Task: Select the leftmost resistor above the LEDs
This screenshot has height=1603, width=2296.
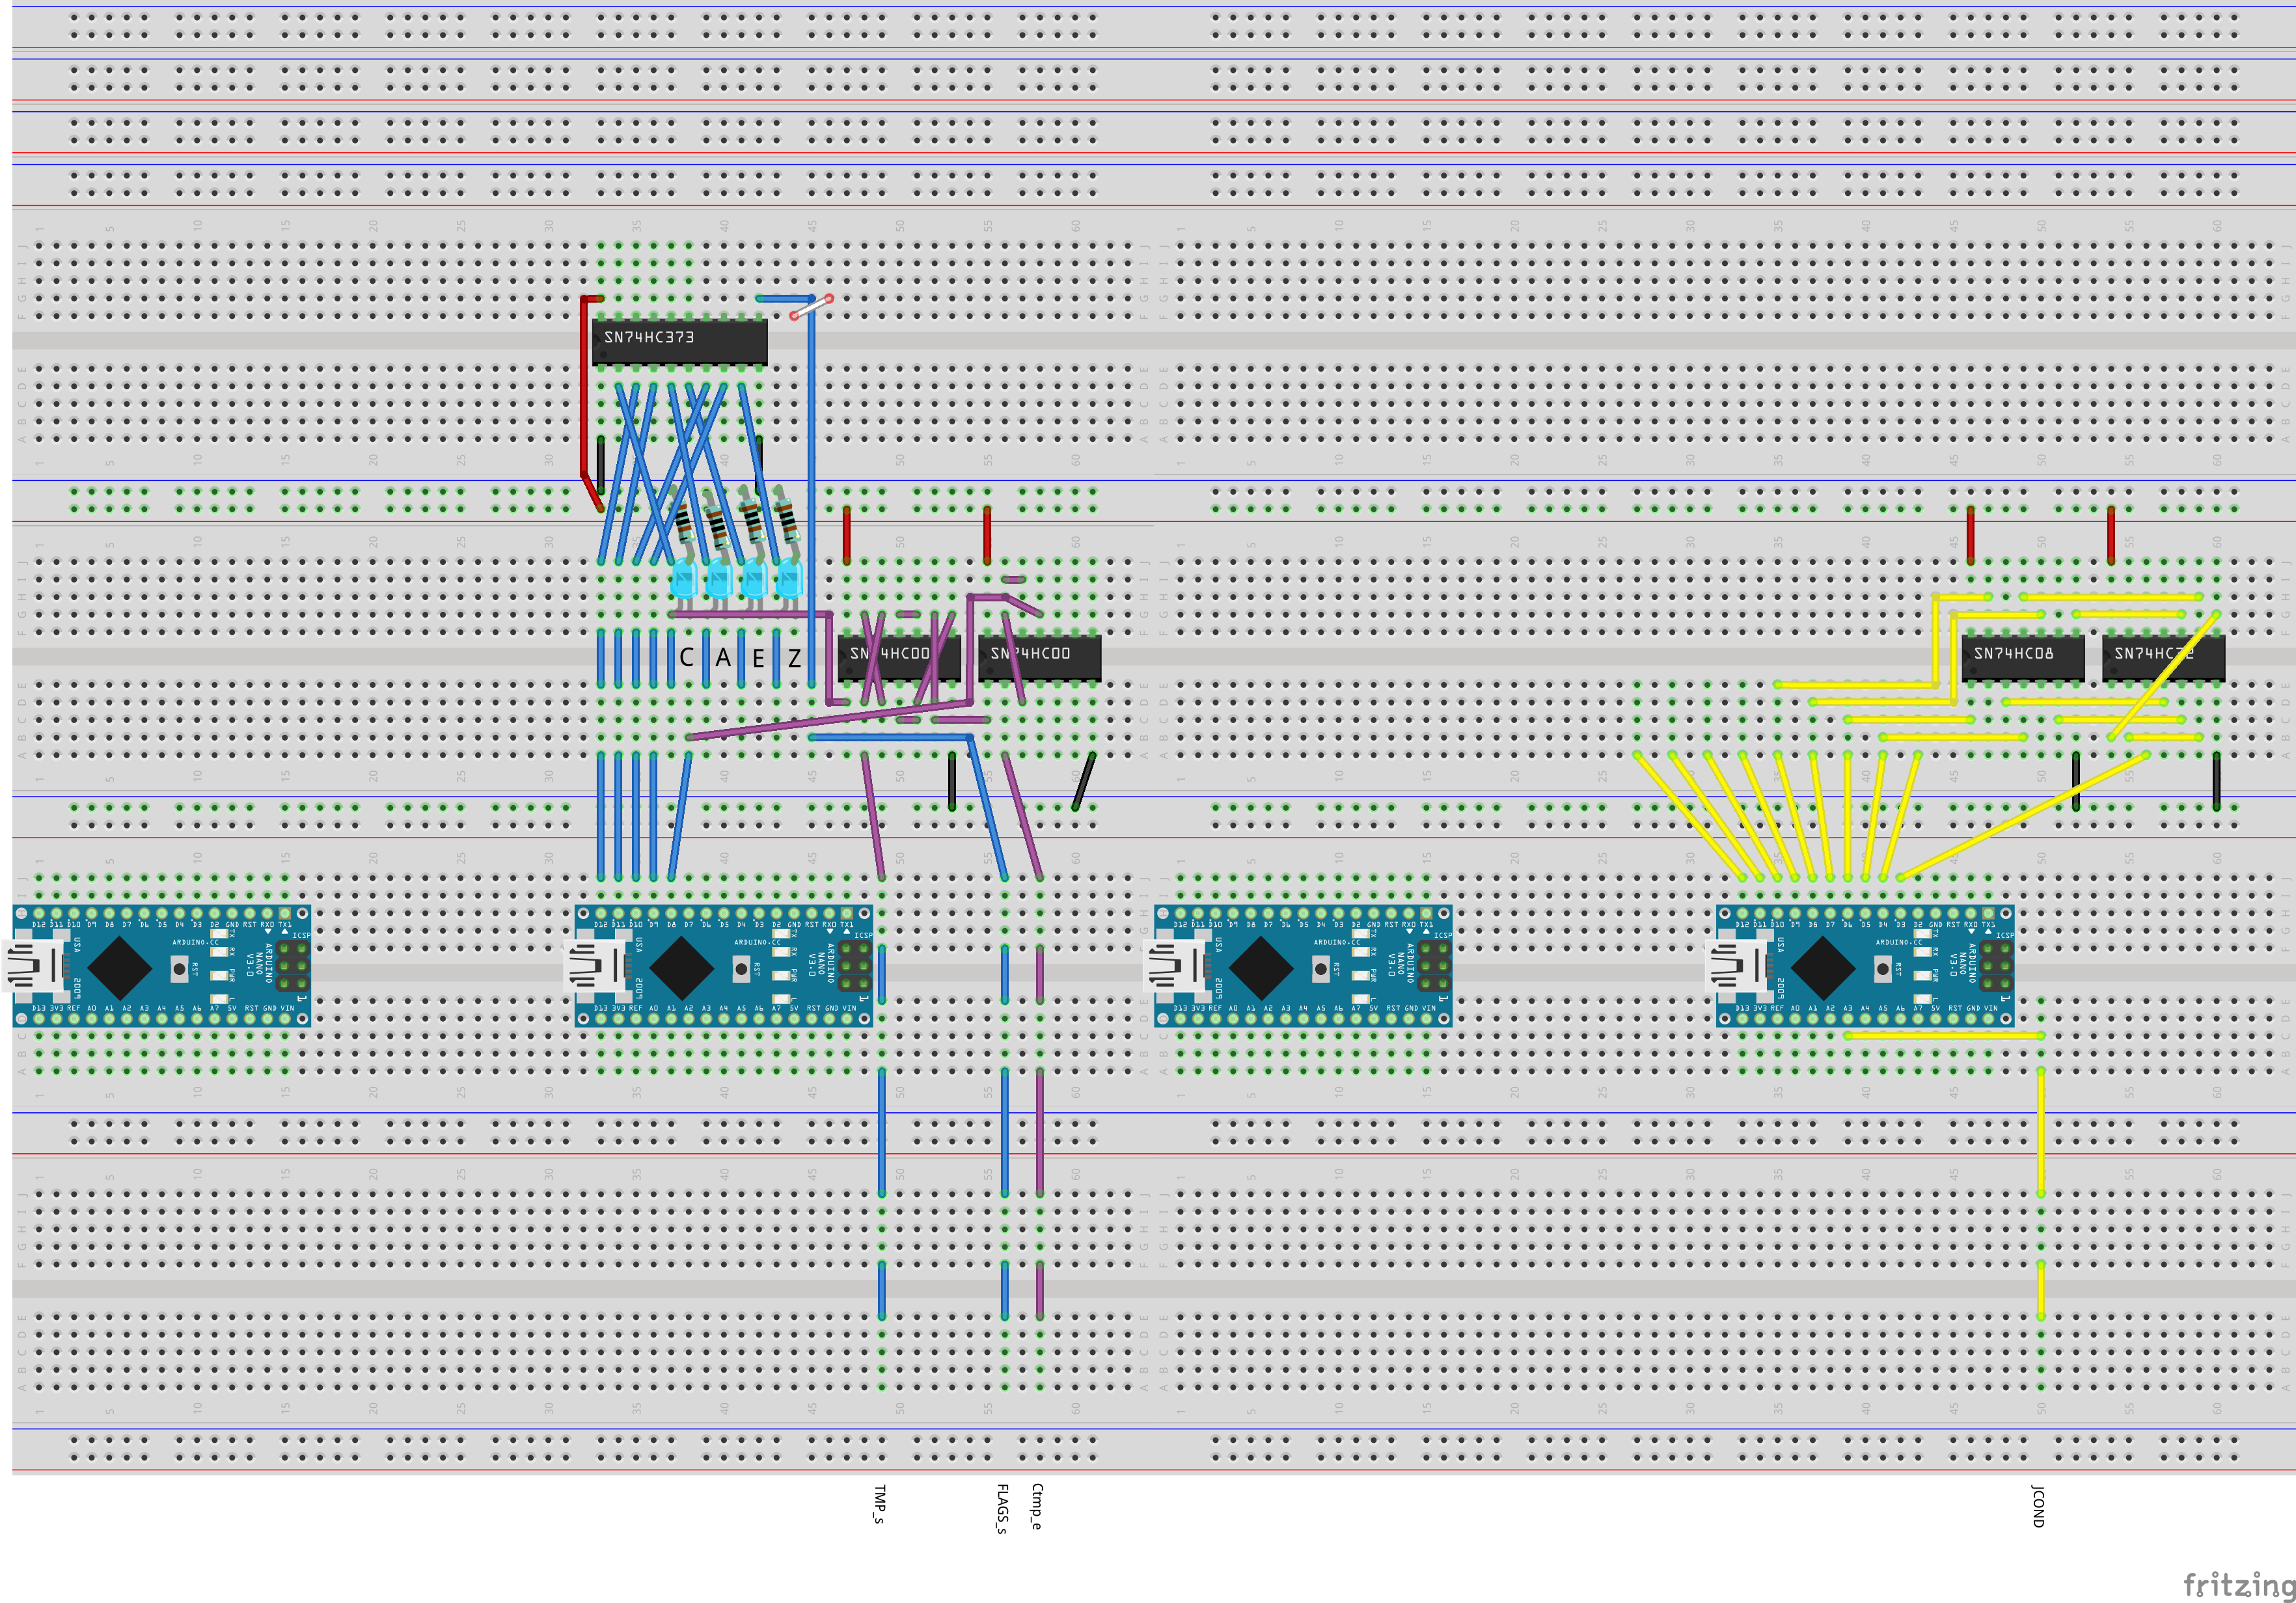Action: pos(683,522)
